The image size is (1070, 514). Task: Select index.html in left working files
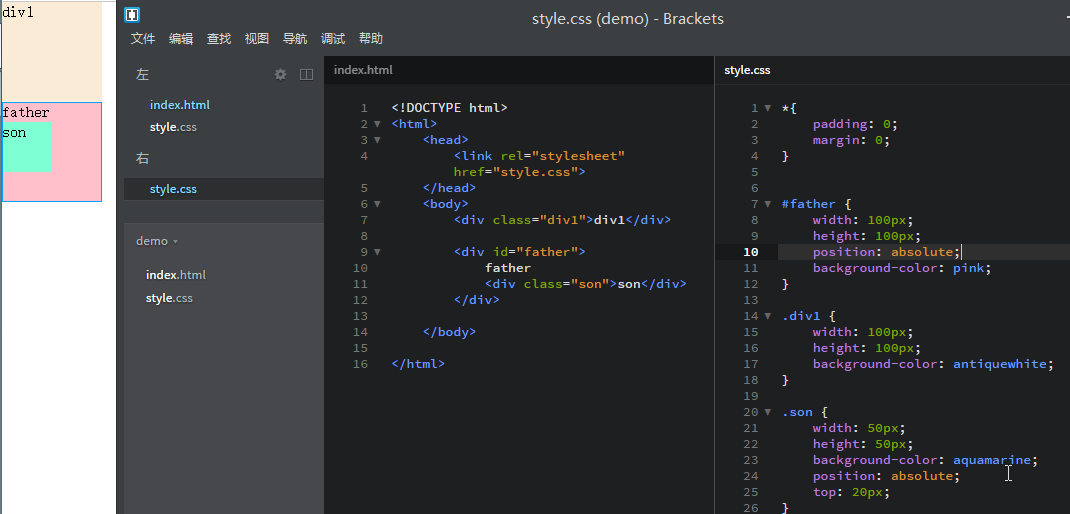point(179,105)
